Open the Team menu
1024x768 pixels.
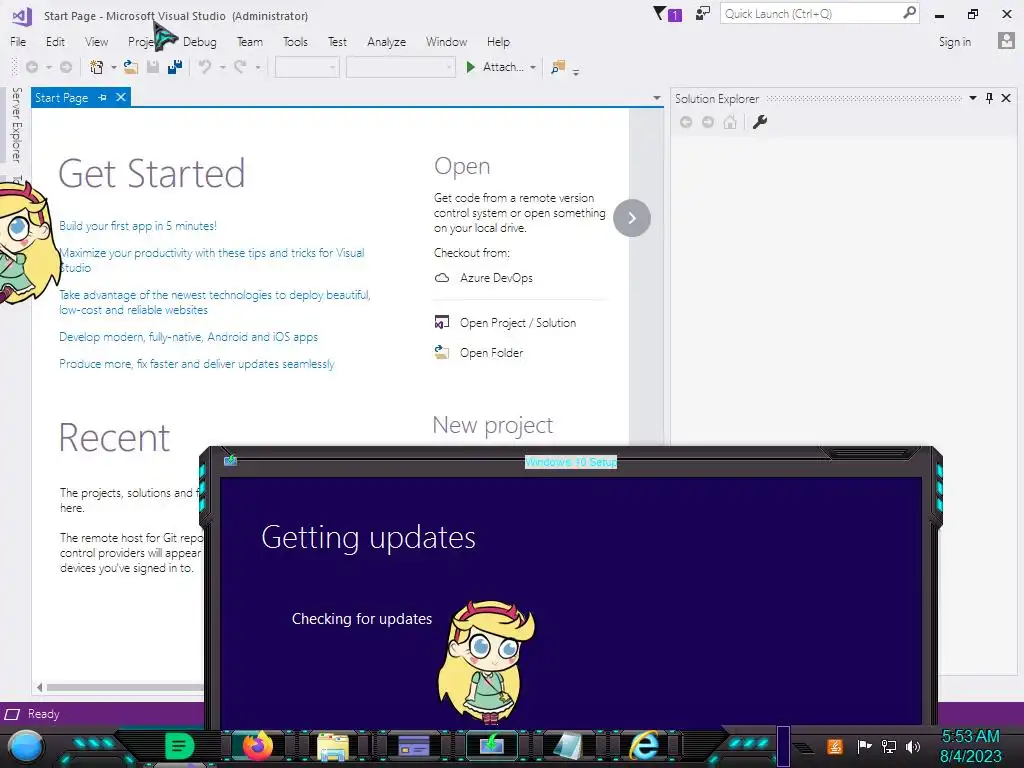coord(249,41)
